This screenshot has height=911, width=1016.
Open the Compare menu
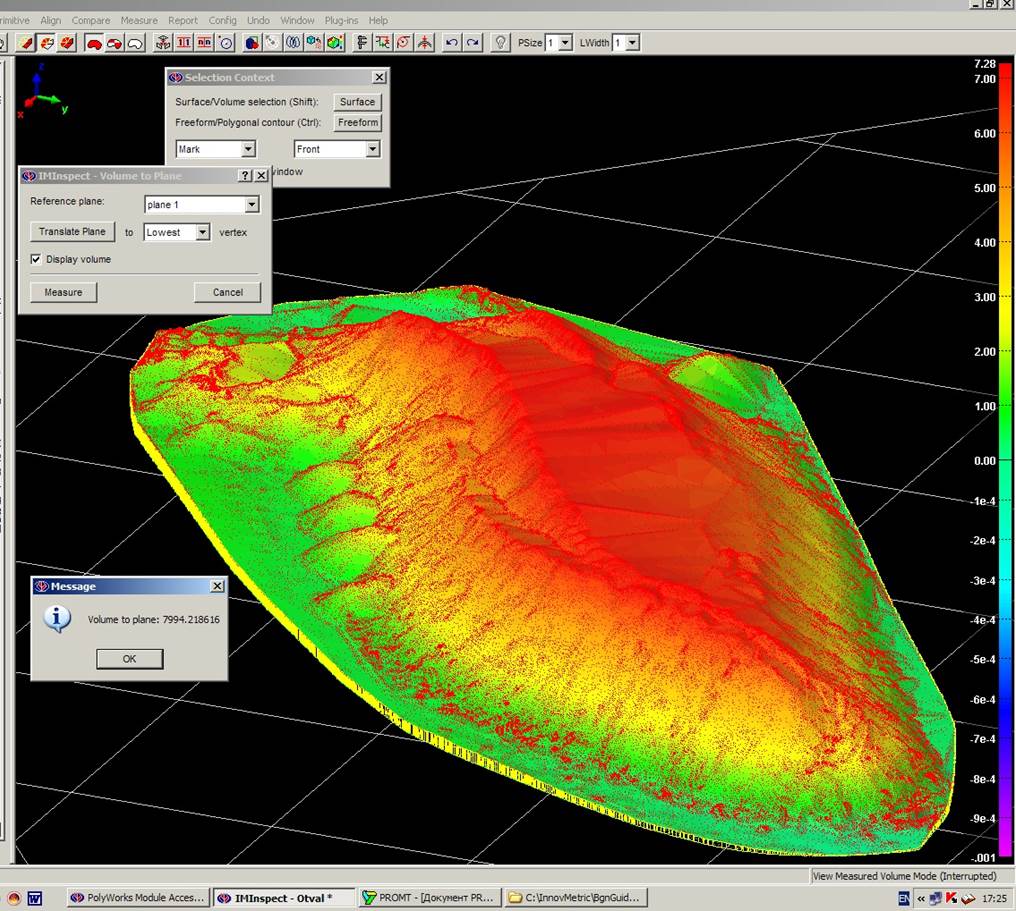click(91, 20)
